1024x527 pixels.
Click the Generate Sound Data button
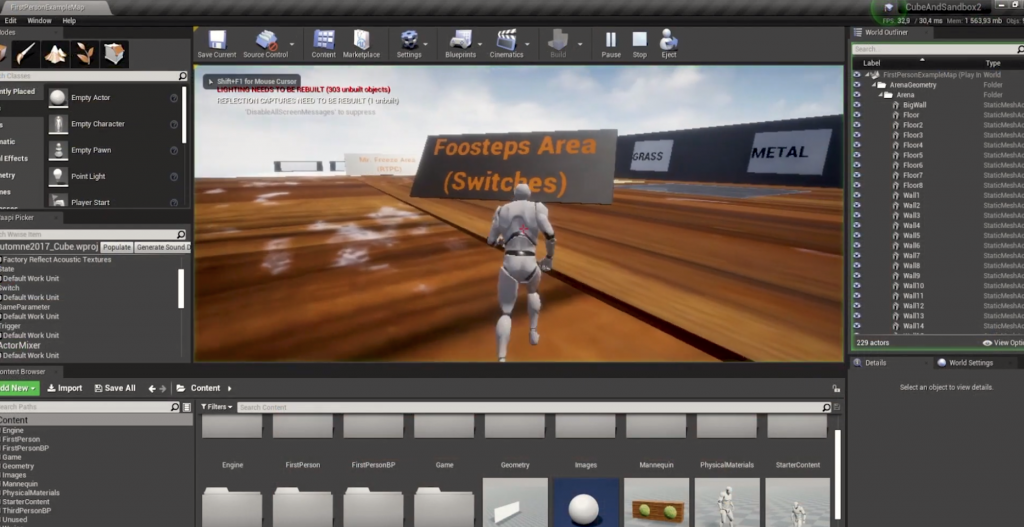tap(163, 248)
